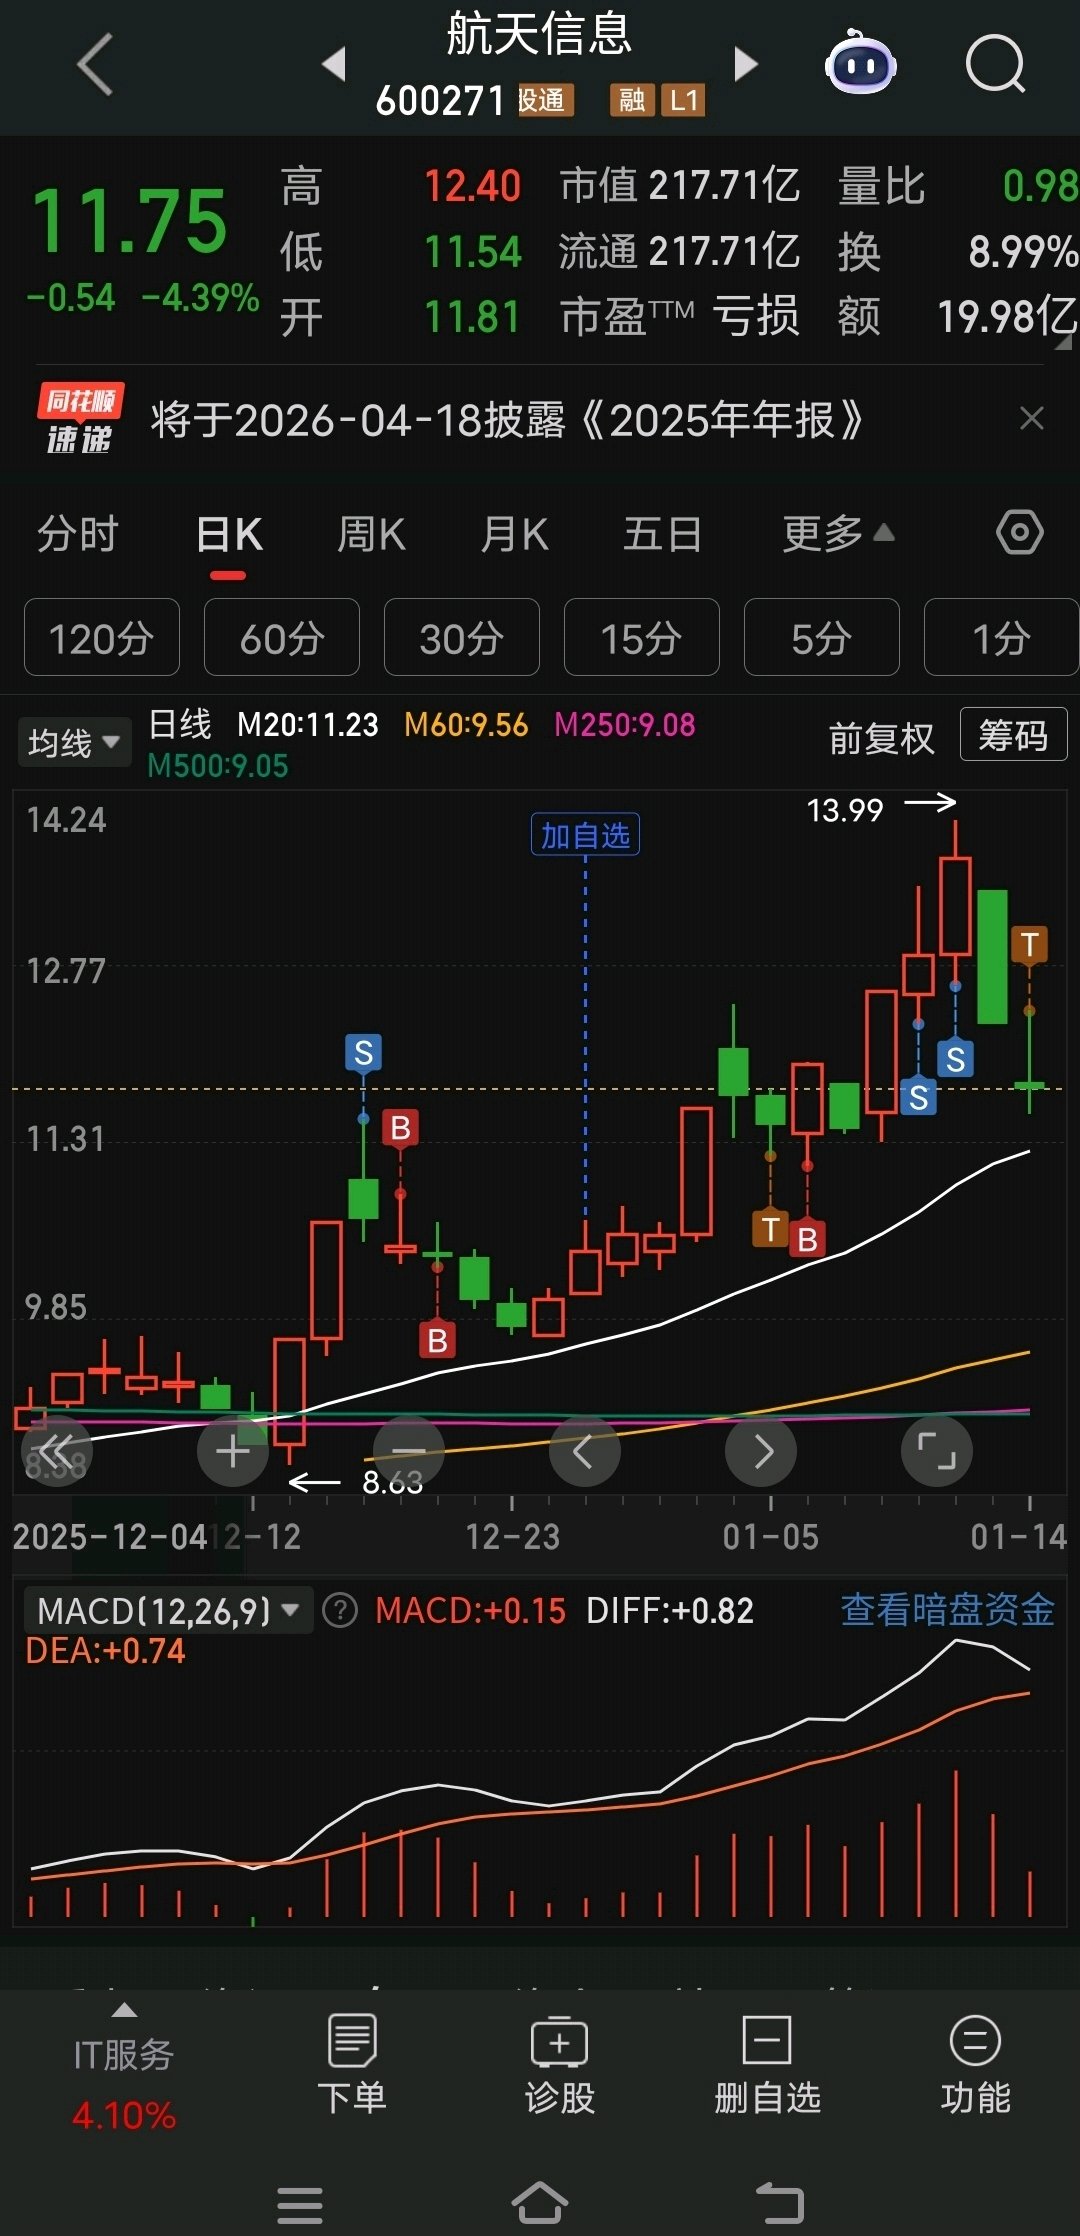This screenshot has height=2236, width=1080.
Task: Open the 均线 moving average dropdown
Action: 74,742
